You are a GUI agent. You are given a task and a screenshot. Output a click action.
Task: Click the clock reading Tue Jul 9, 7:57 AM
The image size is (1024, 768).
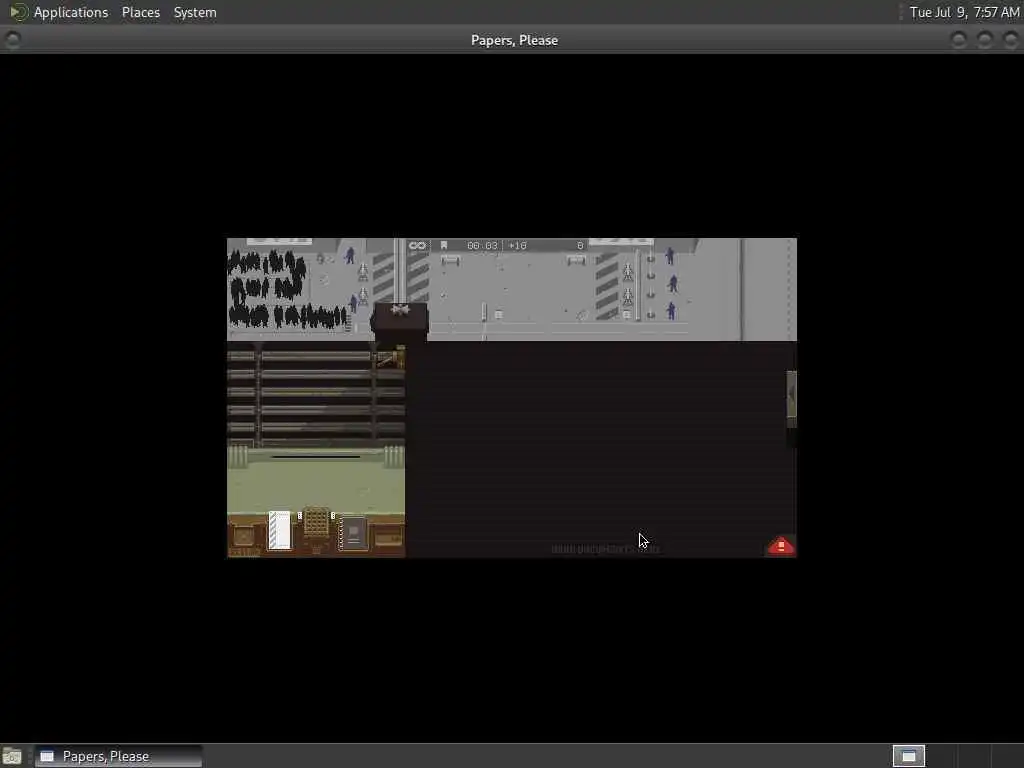click(x=965, y=12)
